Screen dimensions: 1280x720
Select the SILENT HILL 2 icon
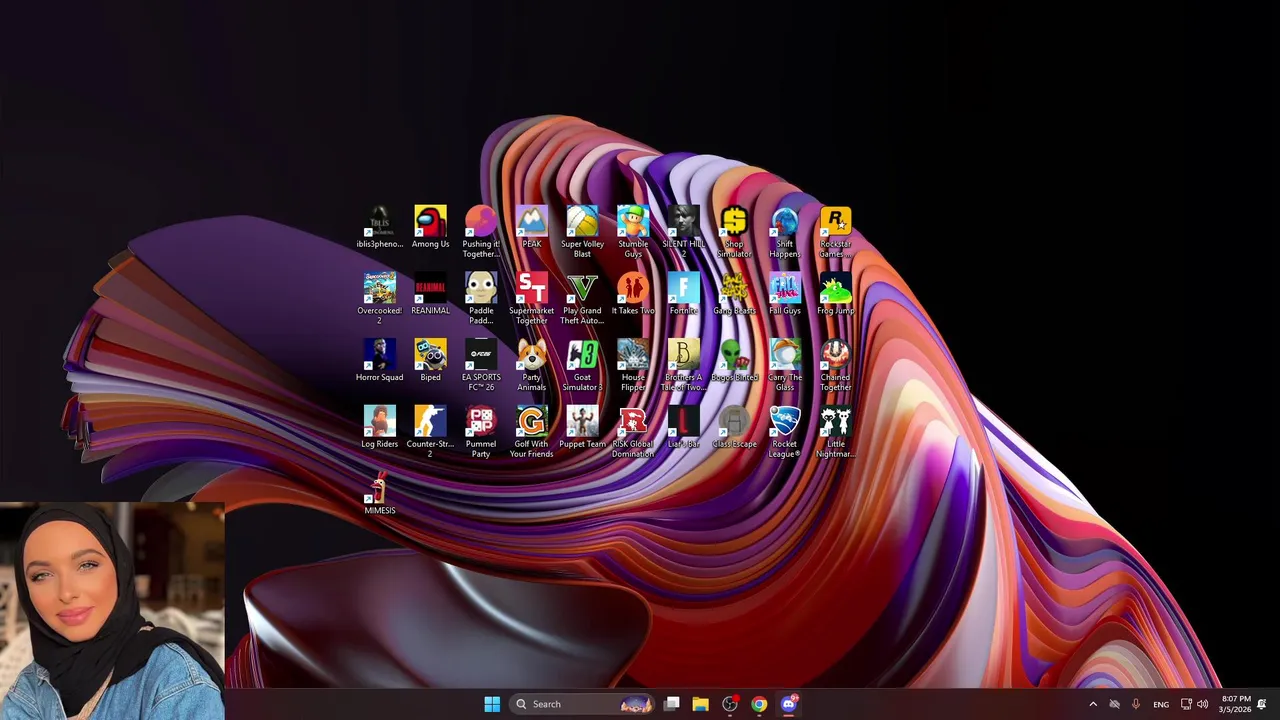tap(684, 232)
